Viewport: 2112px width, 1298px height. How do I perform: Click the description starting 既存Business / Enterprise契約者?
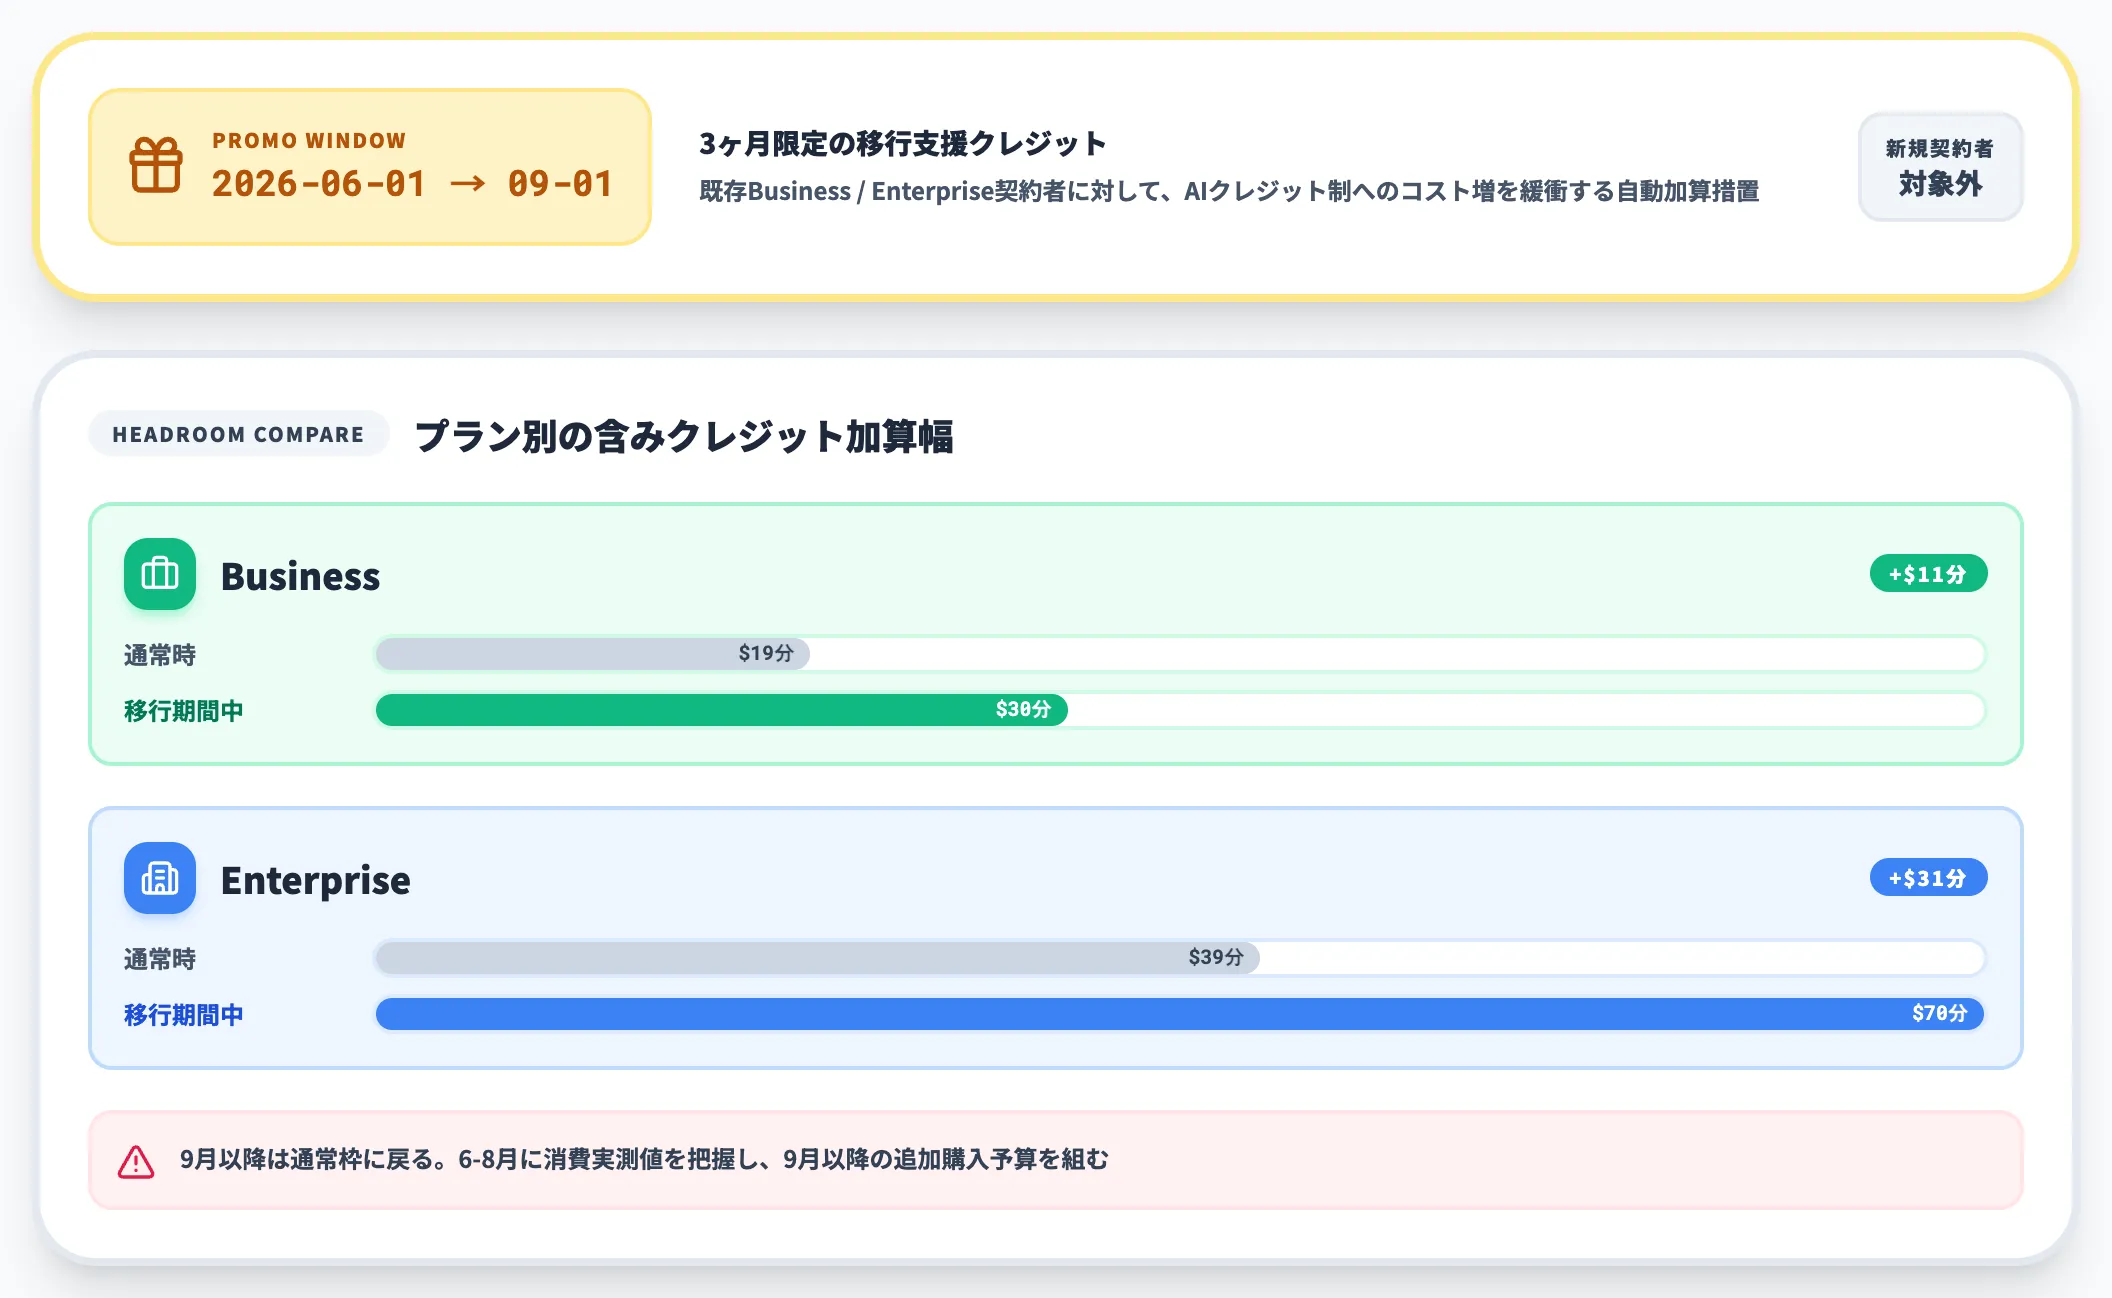point(1229,191)
